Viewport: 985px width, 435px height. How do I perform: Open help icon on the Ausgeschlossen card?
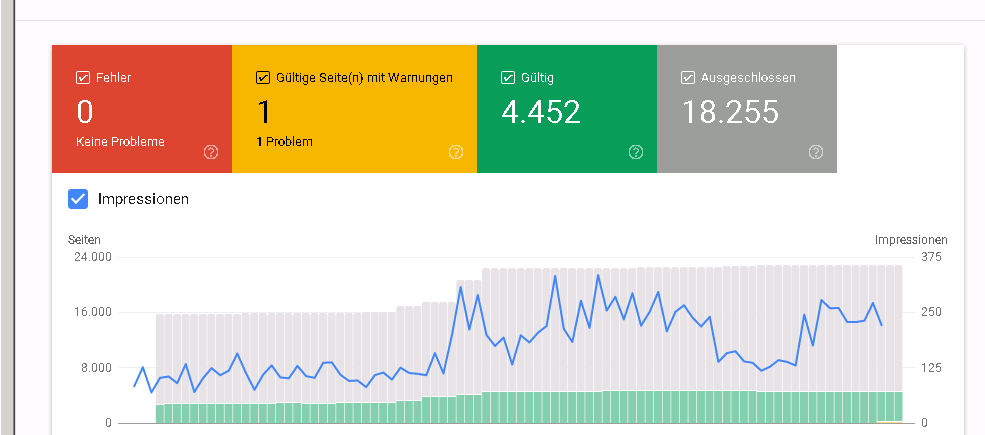(816, 152)
